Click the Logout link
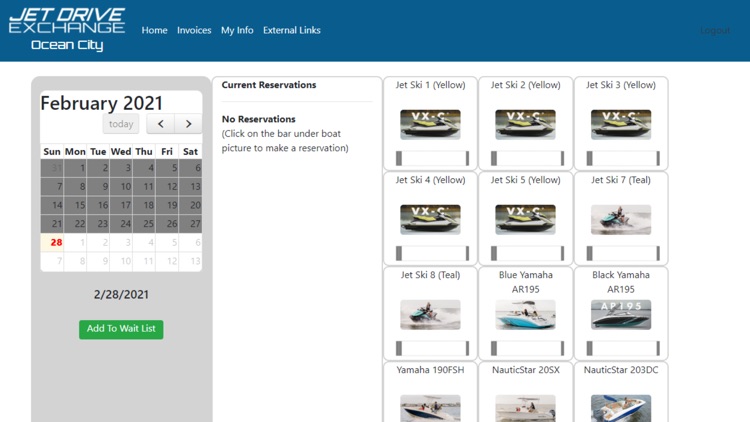The image size is (750, 422). click(x=715, y=30)
